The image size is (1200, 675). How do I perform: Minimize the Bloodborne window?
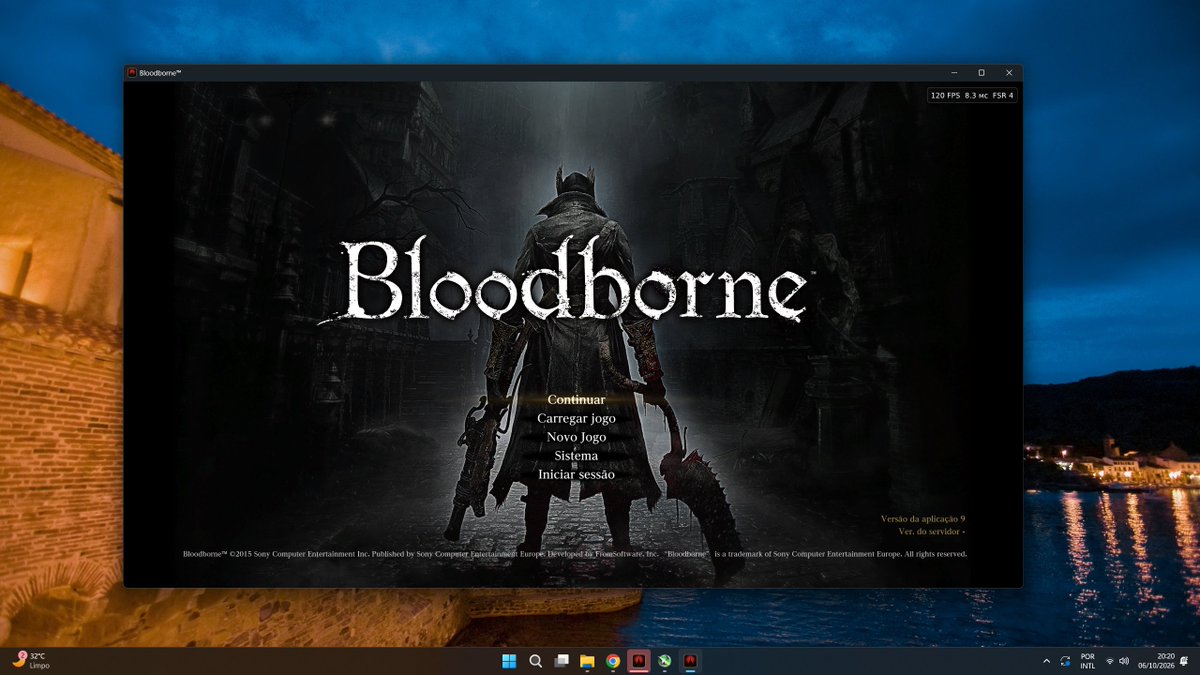pyautogui.click(x=954, y=73)
